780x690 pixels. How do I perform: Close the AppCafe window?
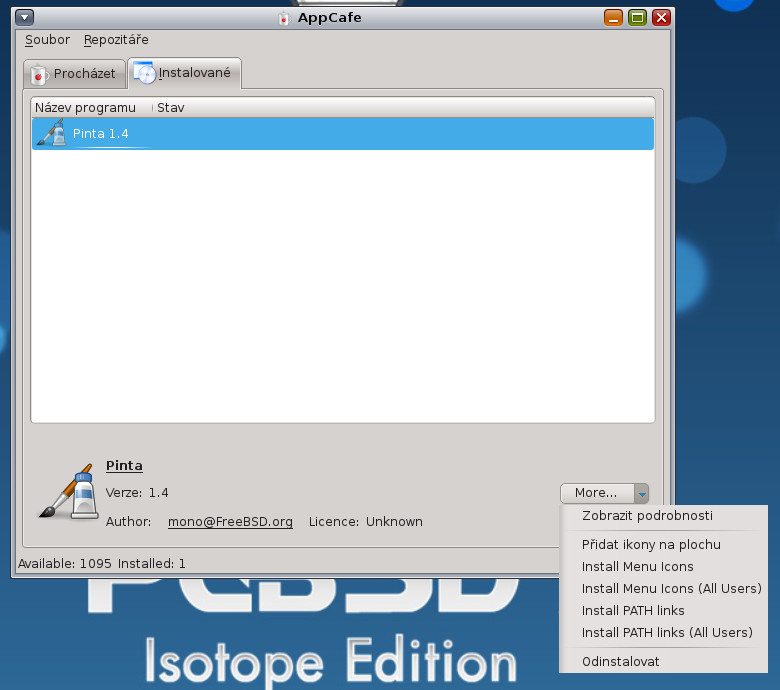pos(662,18)
